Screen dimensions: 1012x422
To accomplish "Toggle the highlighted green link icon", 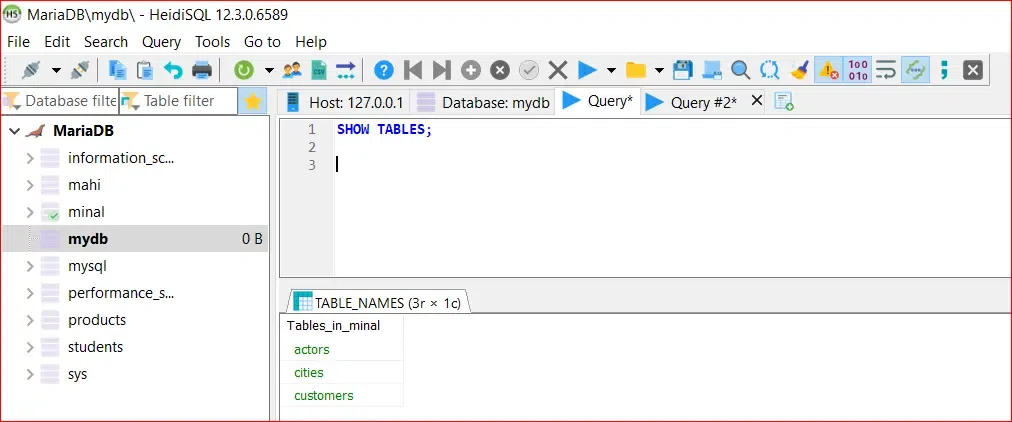I will tap(915, 70).
